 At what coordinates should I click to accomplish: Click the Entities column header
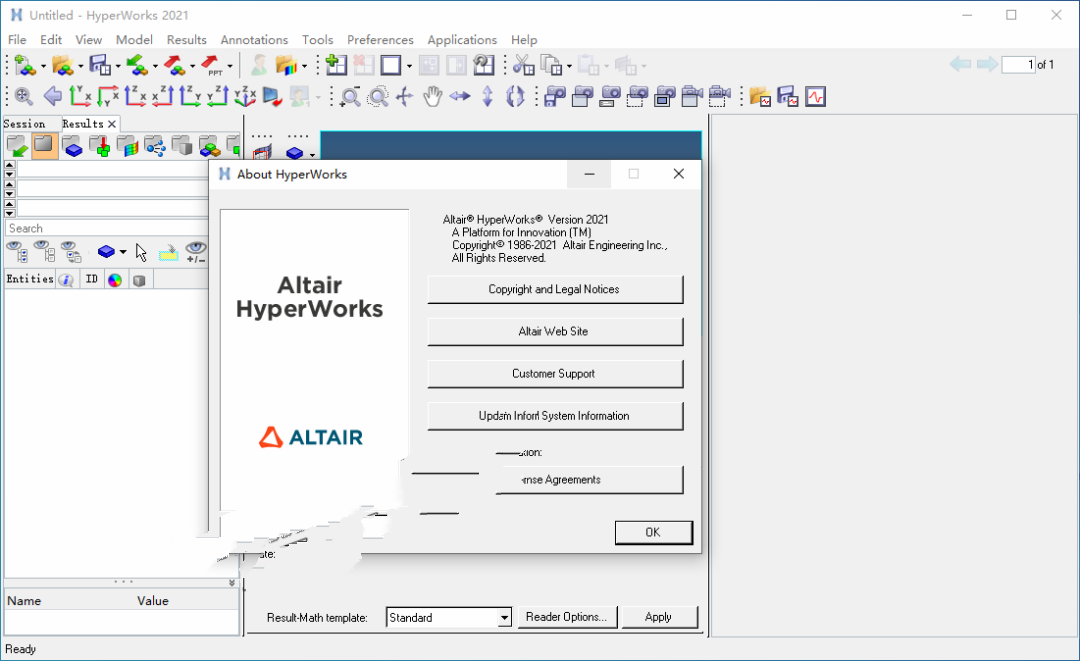click(30, 279)
